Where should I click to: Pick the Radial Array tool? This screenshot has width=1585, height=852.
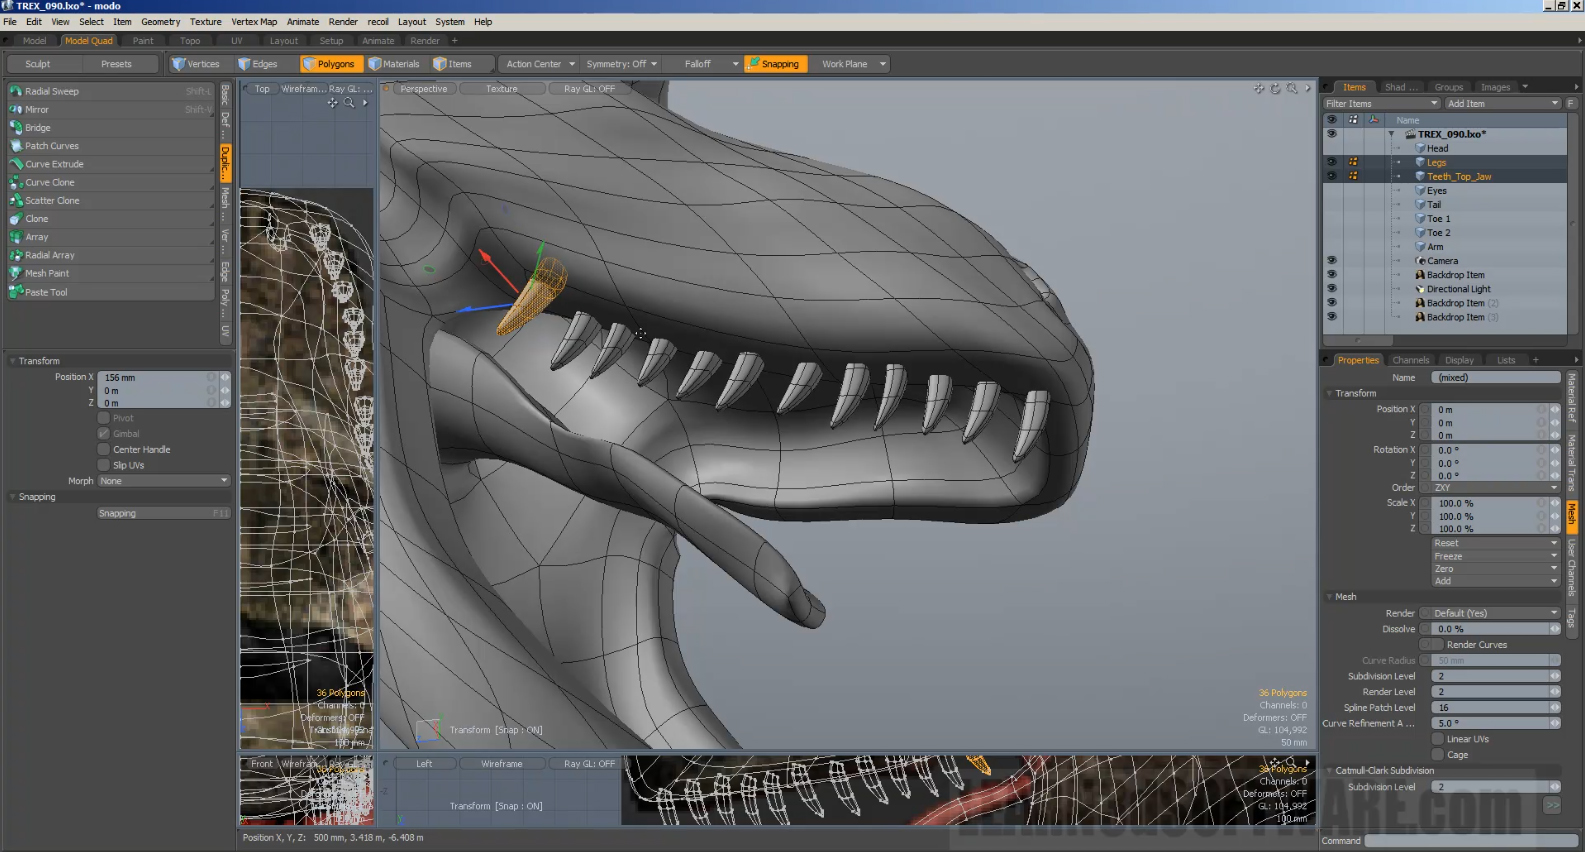[x=50, y=256]
